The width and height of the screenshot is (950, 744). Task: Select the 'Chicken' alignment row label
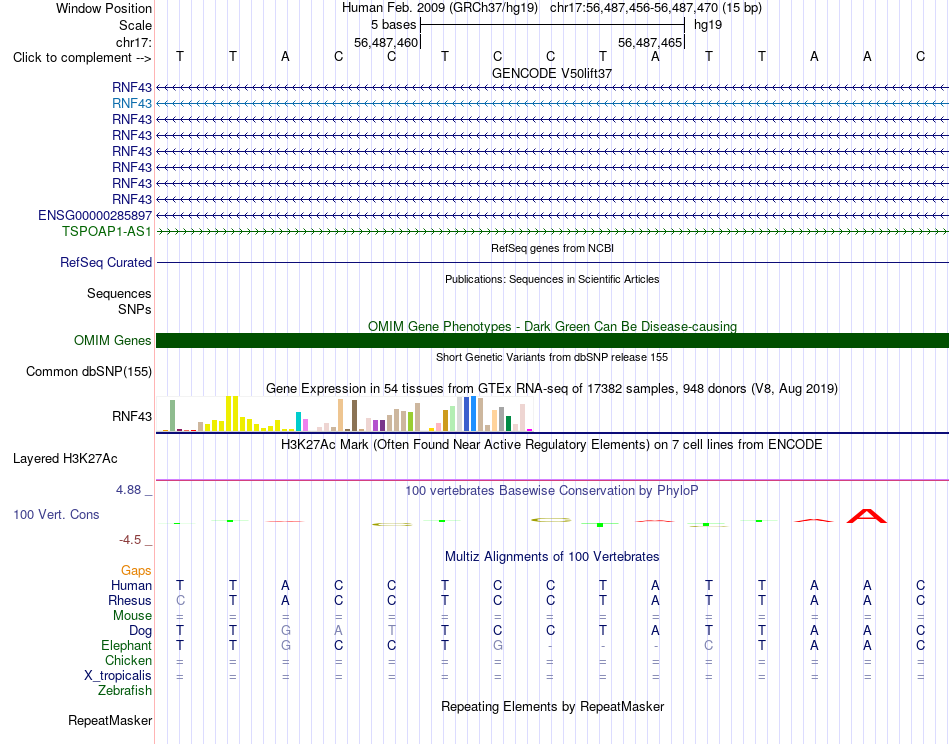[128, 660]
